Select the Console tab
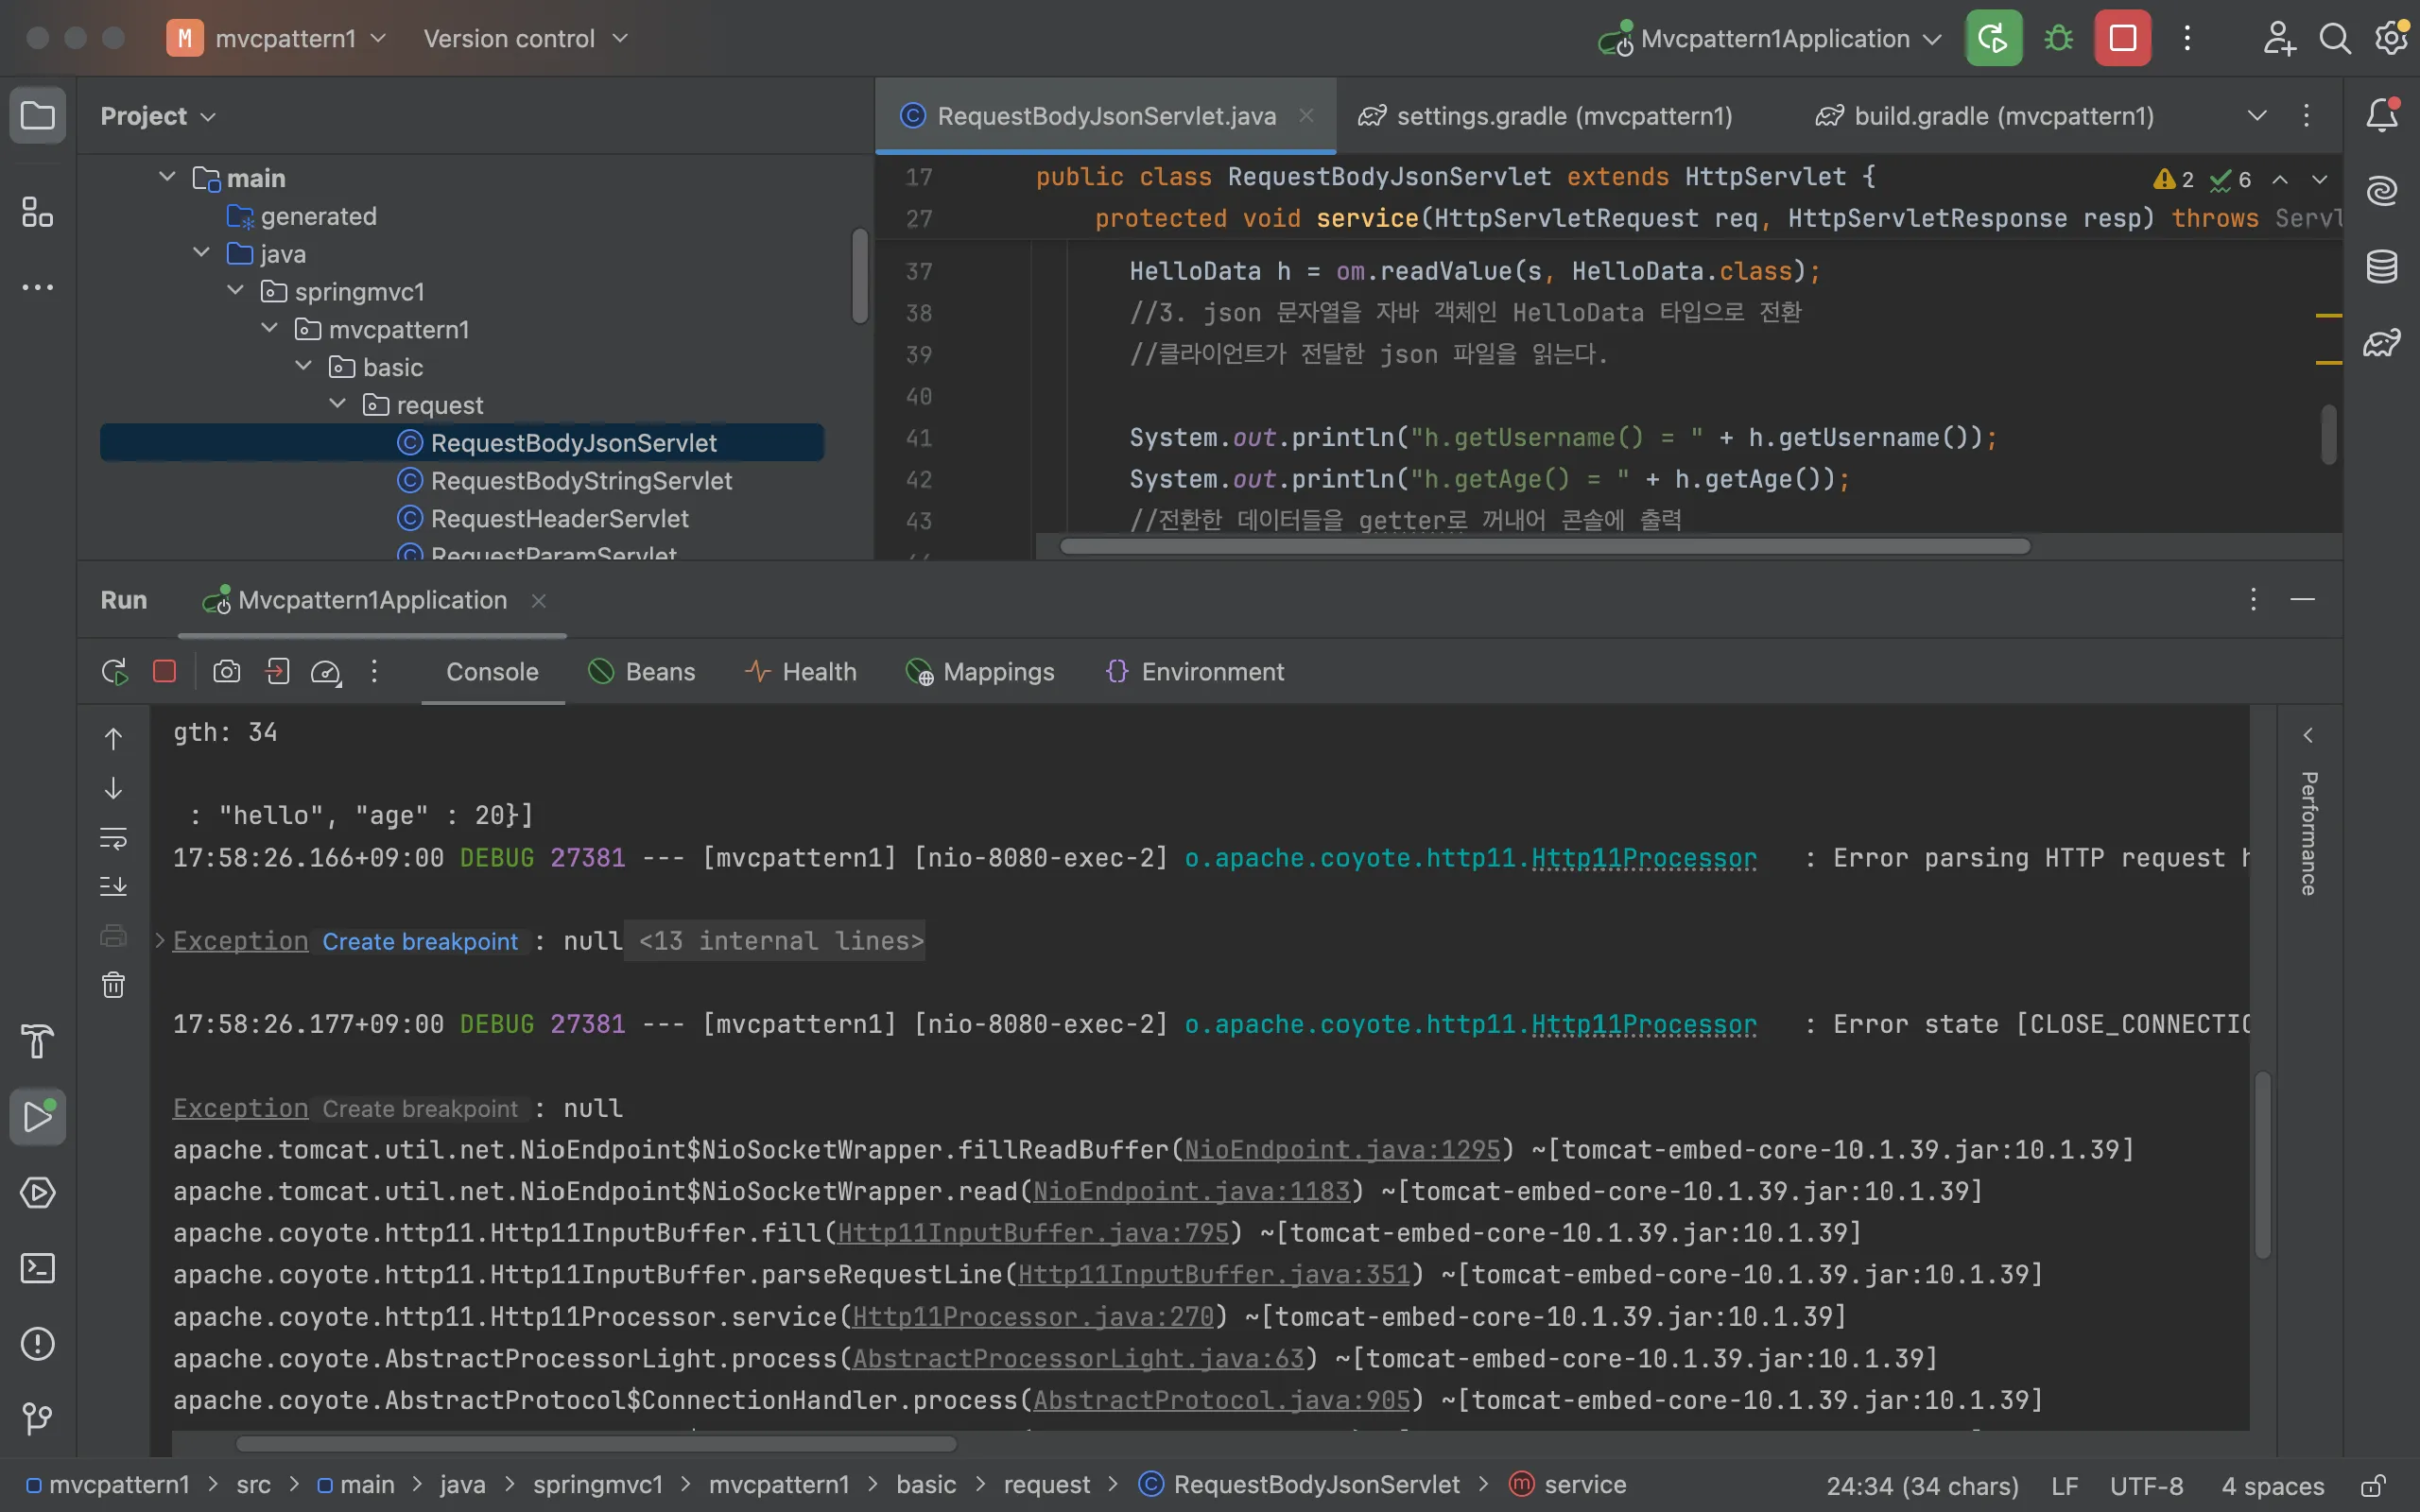 click(x=492, y=672)
